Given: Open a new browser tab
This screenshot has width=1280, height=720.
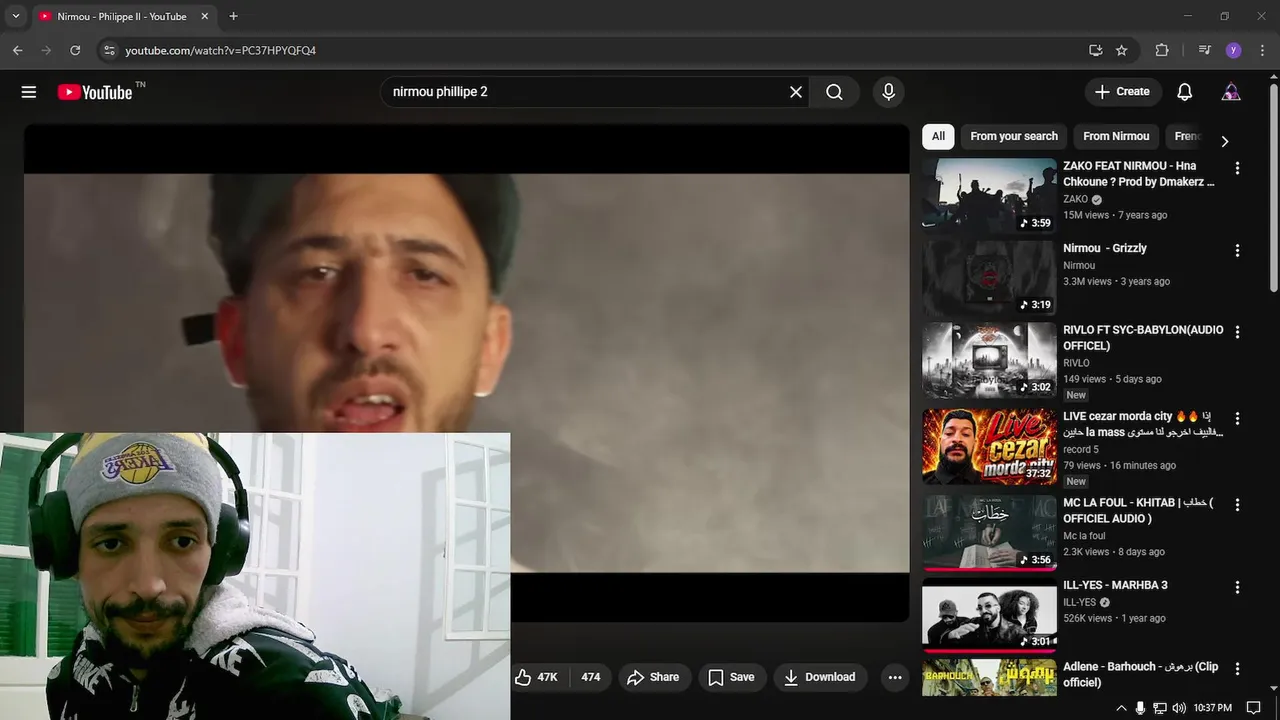Looking at the screenshot, I should tap(233, 16).
